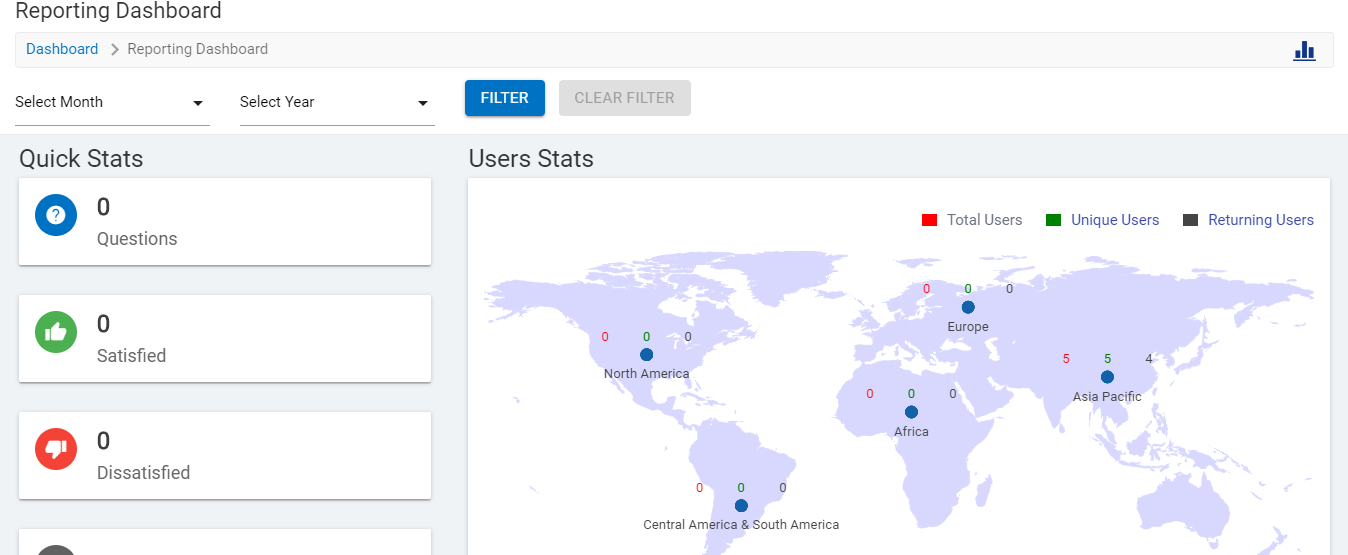The width and height of the screenshot is (1348, 555).
Task: Click the Questions question-mark icon
Action: 56,215
